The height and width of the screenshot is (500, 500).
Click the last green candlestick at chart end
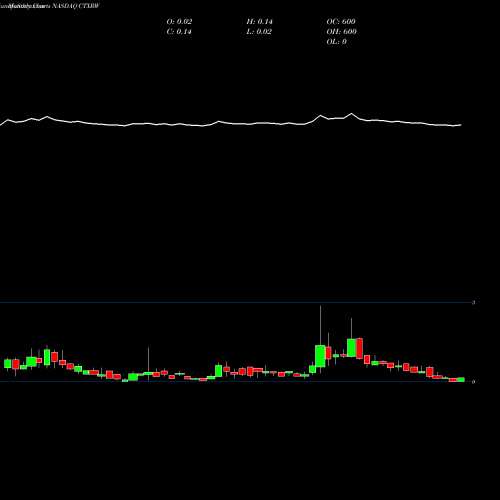pos(461,379)
